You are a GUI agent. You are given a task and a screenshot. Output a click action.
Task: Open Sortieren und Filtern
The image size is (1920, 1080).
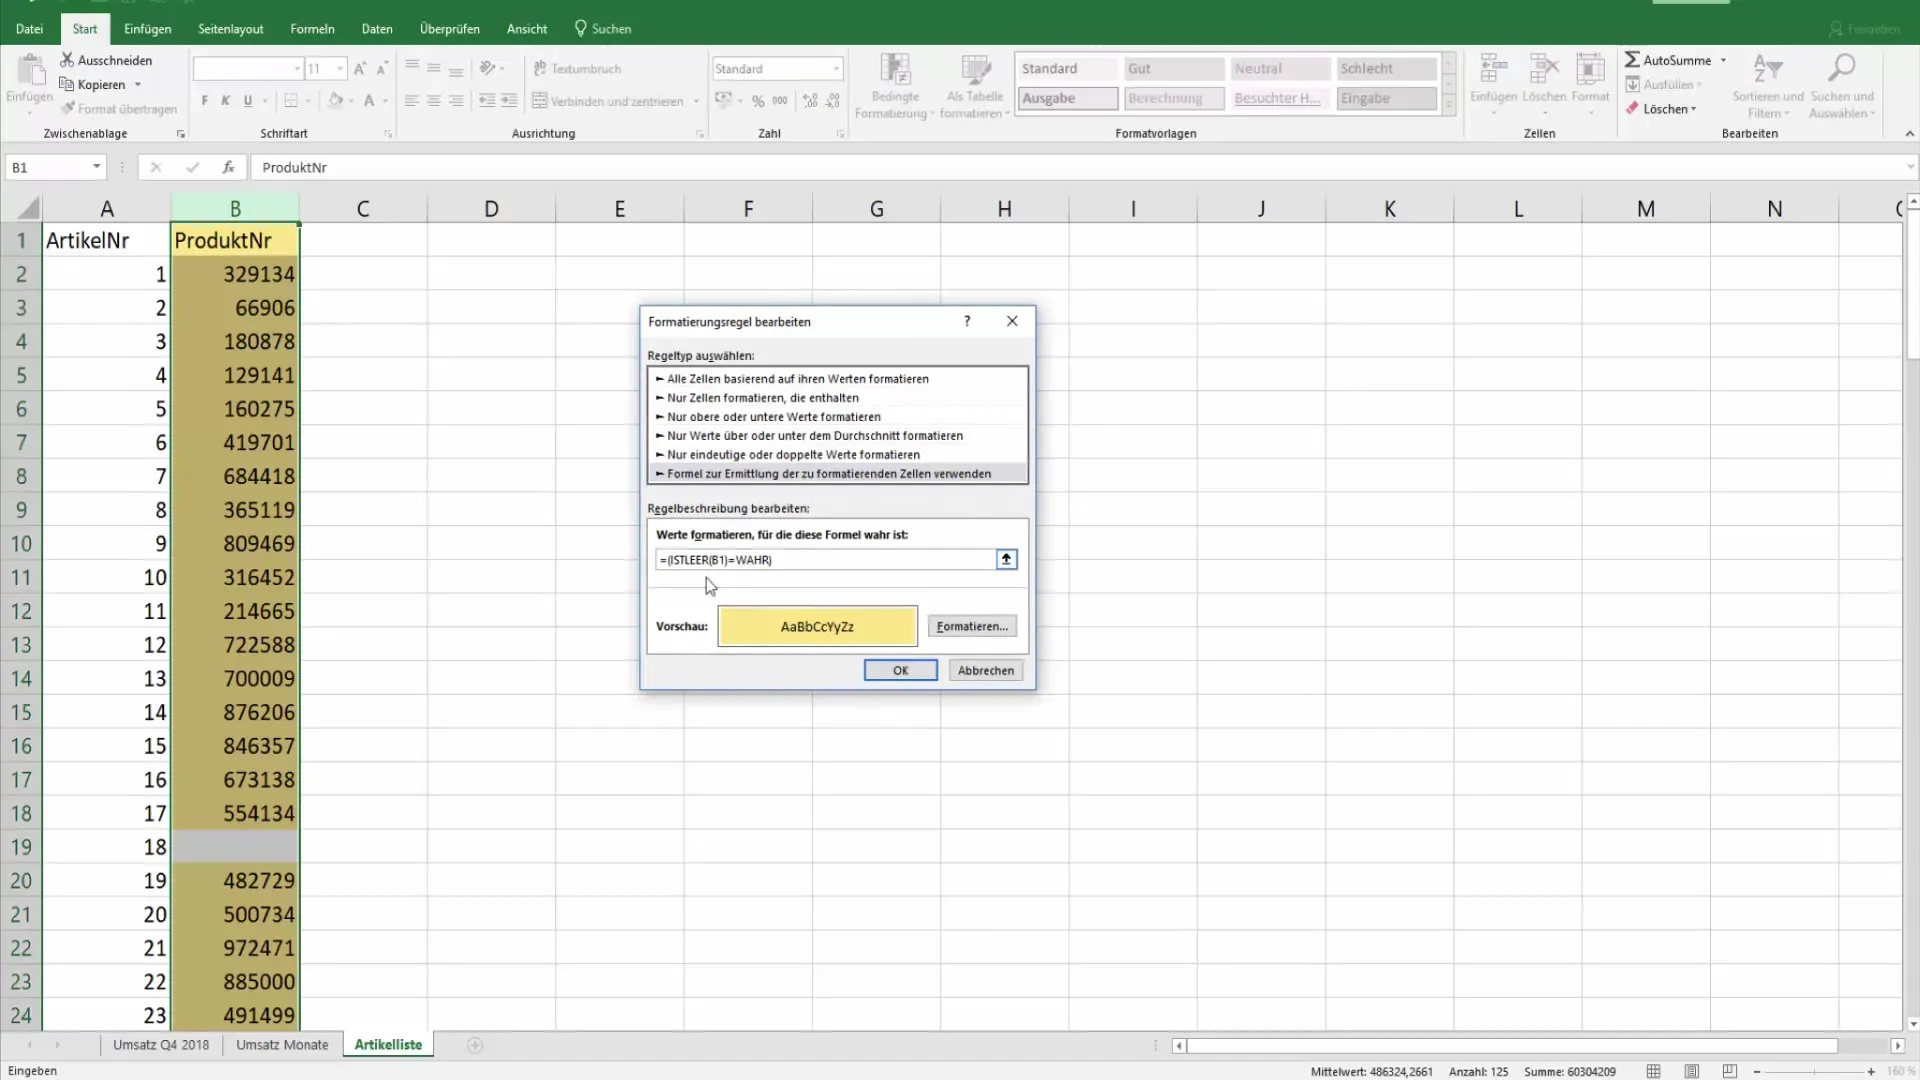pyautogui.click(x=1768, y=86)
